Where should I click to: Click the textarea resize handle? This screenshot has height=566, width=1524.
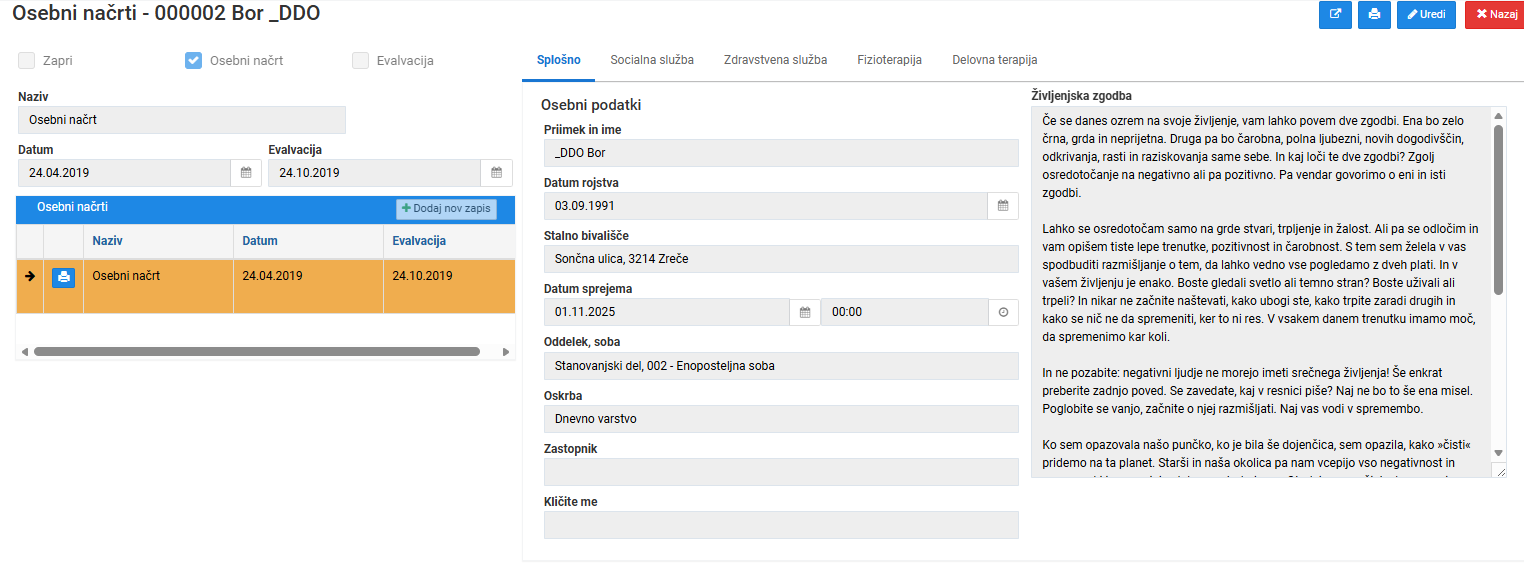[1499, 470]
